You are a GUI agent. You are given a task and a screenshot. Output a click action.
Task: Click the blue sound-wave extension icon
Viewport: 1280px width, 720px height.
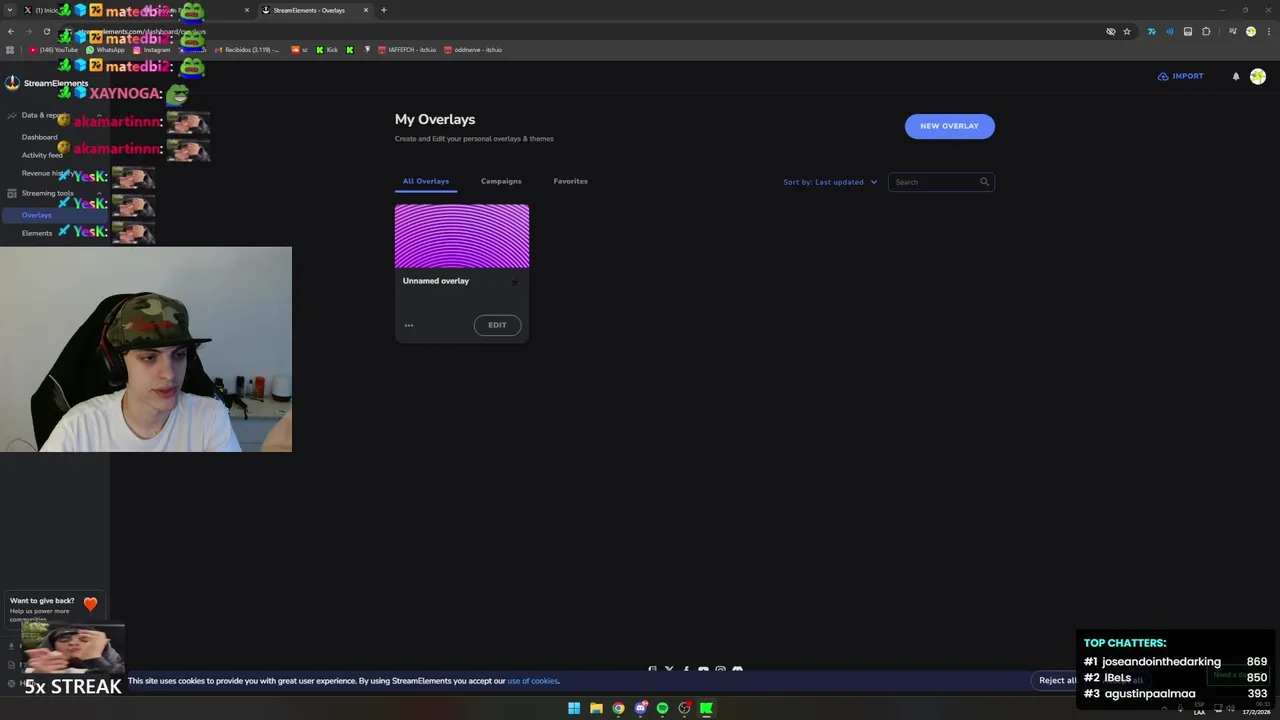[1170, 32]
